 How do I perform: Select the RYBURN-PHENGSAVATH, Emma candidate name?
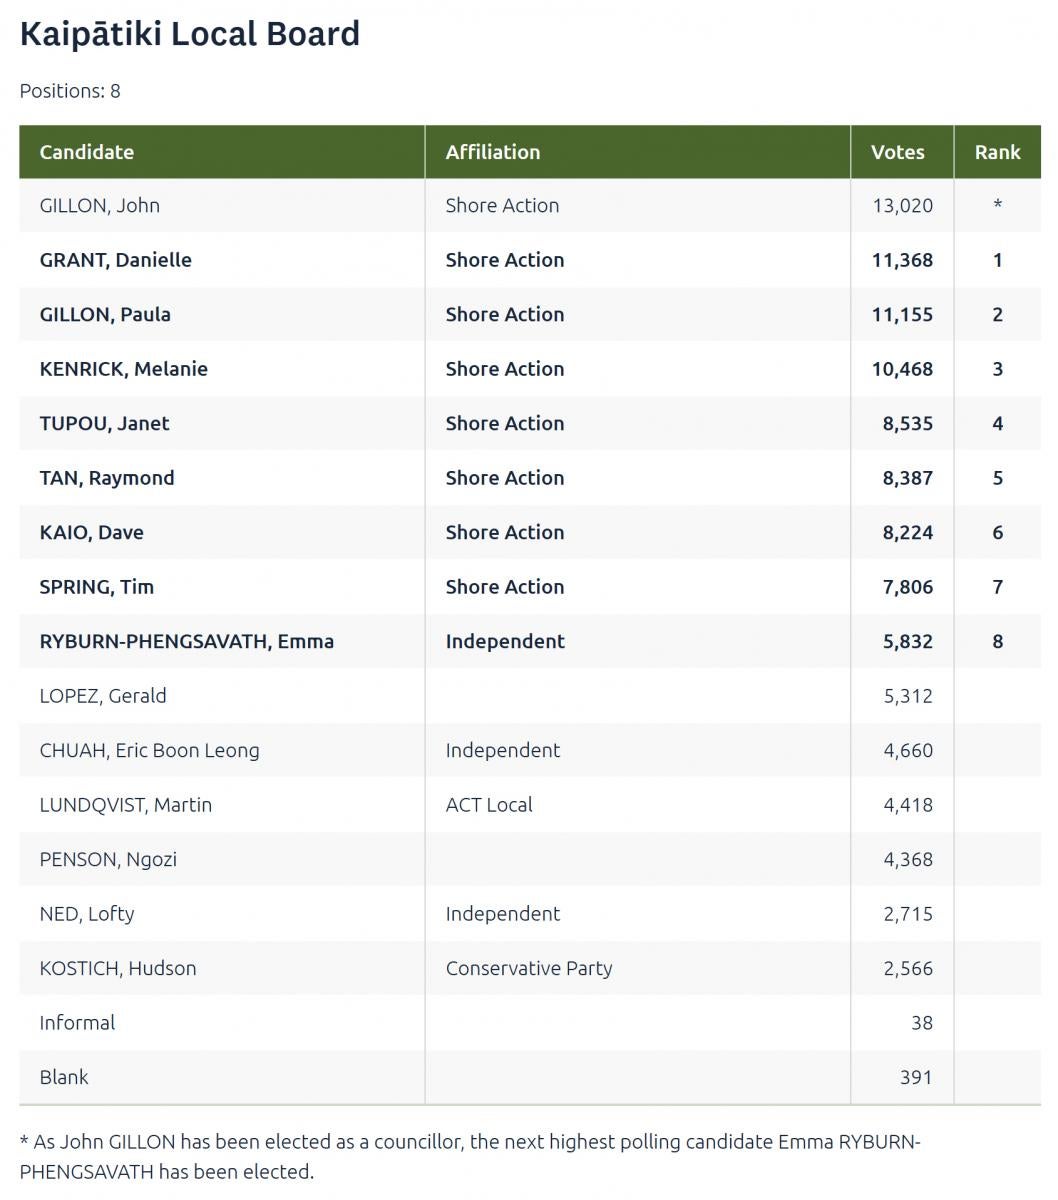(186, 642)
